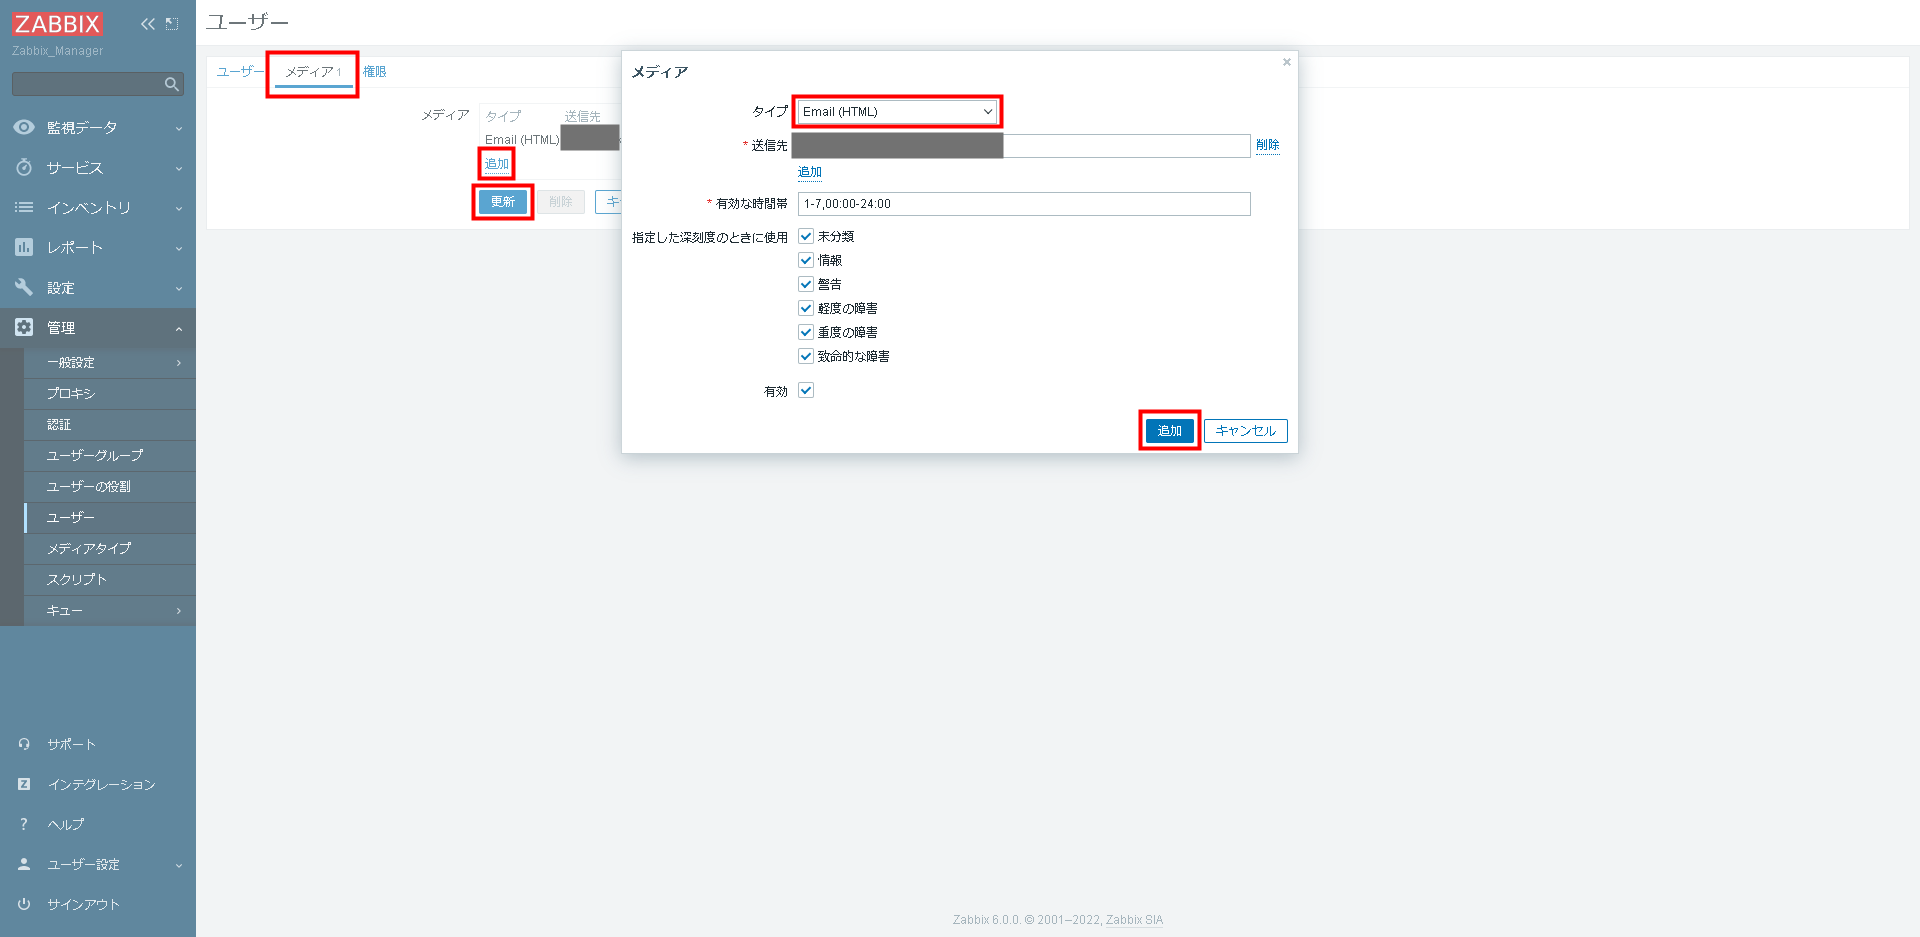Click the サポート headset icon
This screenshot has height=937, width=1920.
pyautogui.click(x=24, y=744)
